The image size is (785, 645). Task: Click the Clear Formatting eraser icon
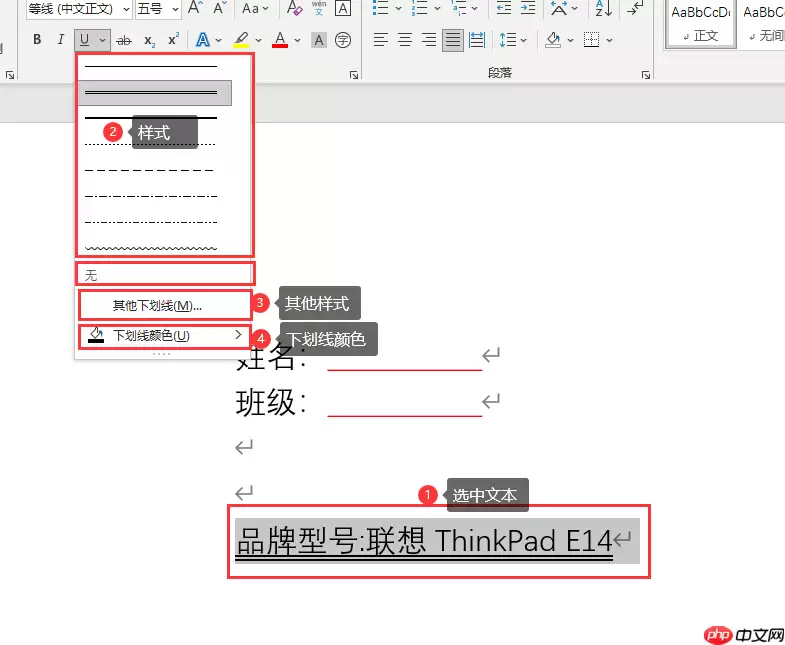click(294, 8)
